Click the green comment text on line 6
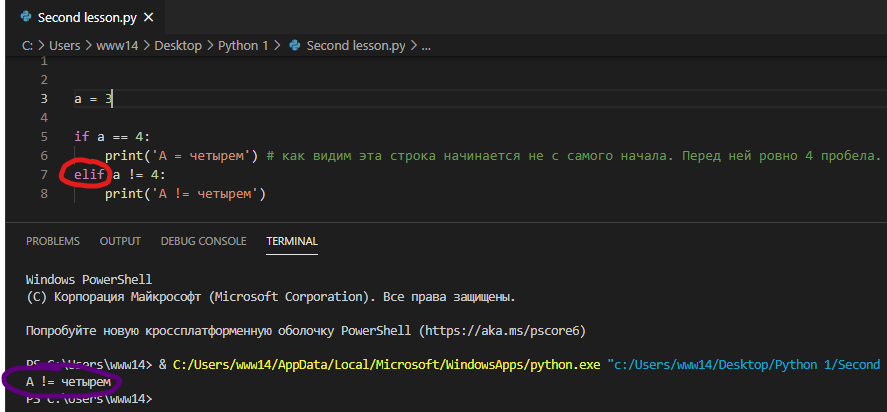The width and height of the screenshot is (887, 412). point(574,156)
